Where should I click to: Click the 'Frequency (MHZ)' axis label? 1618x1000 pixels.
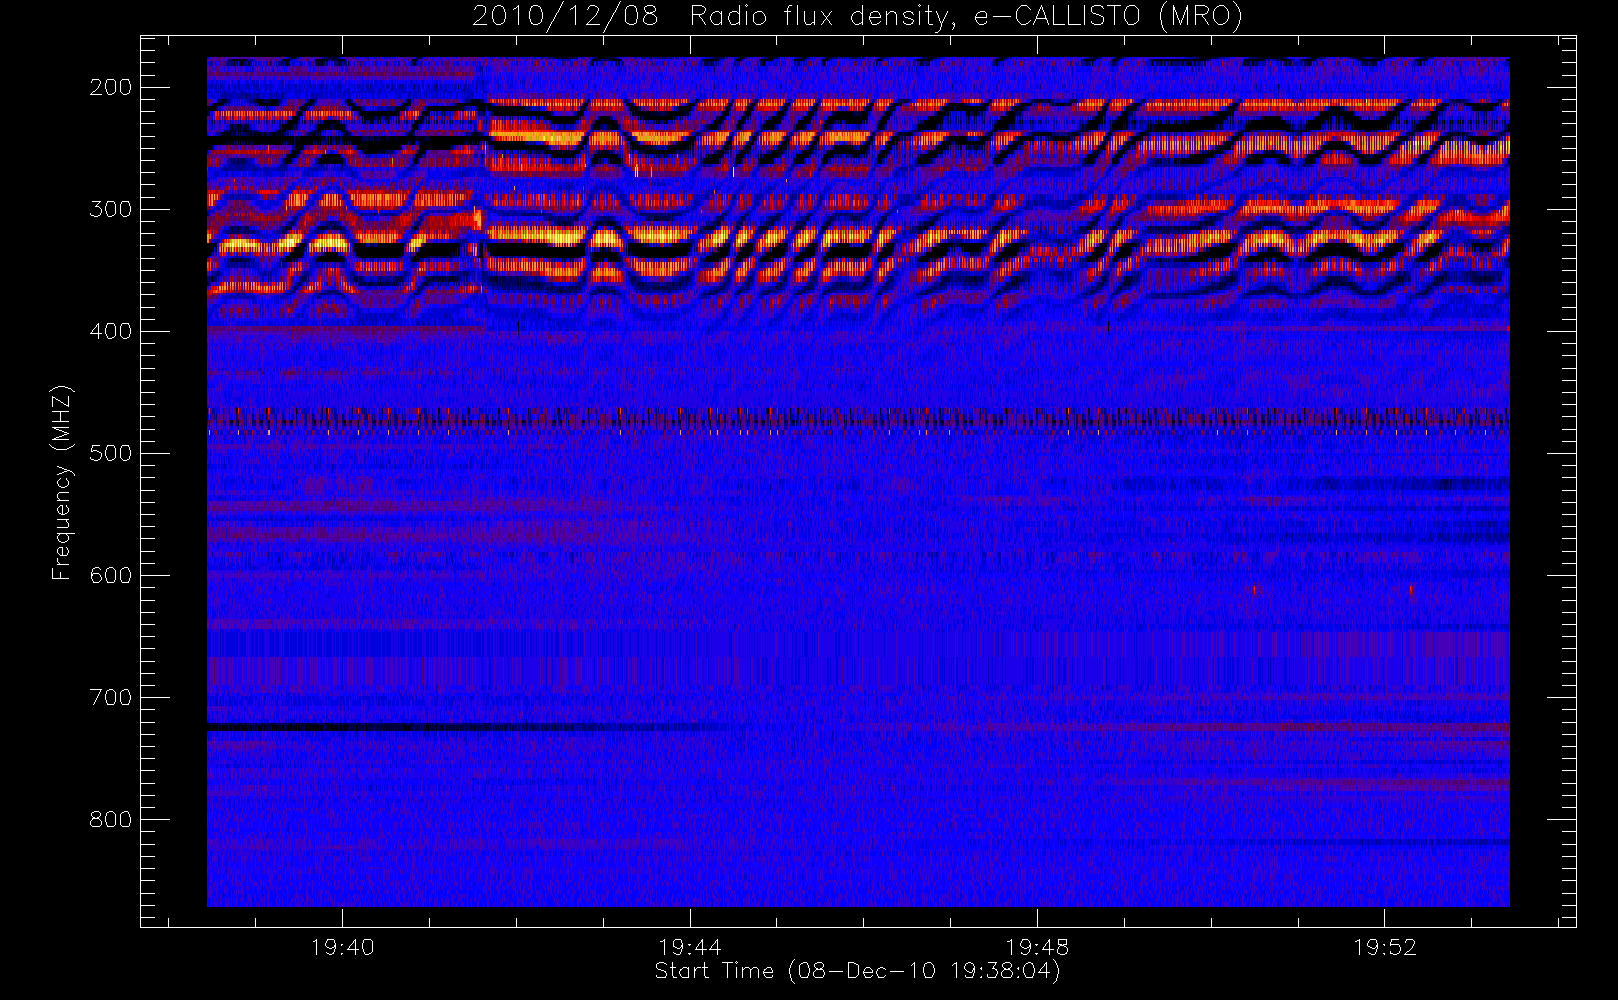(62, 482)
